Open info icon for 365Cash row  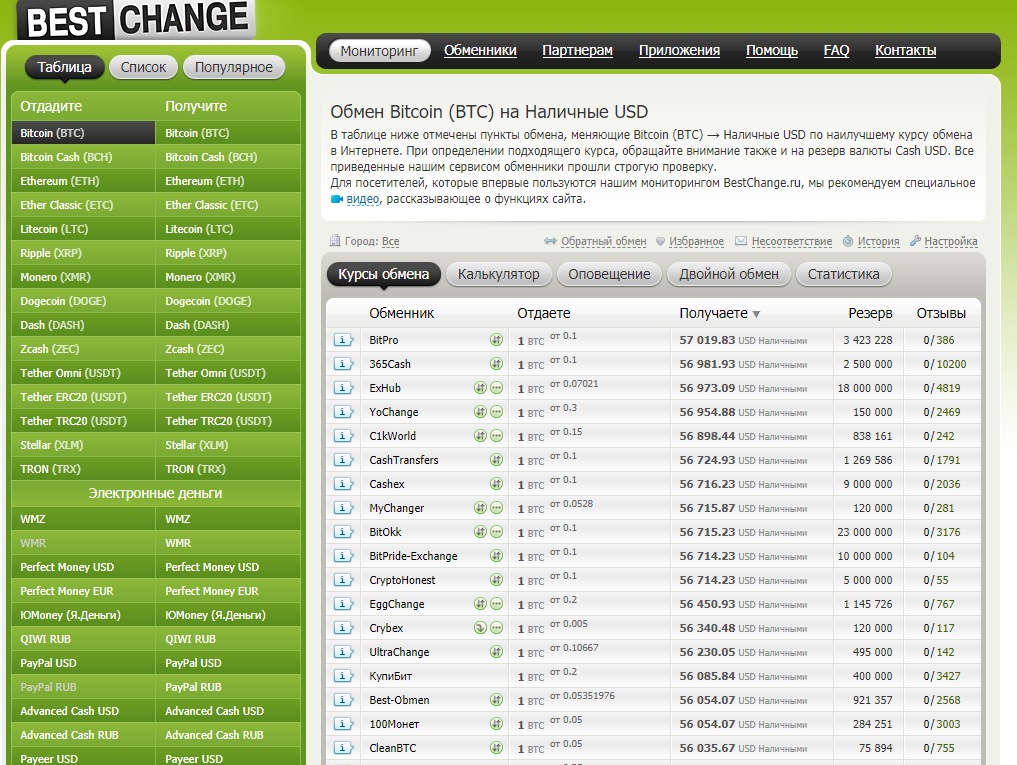click(x=343, y=364)
